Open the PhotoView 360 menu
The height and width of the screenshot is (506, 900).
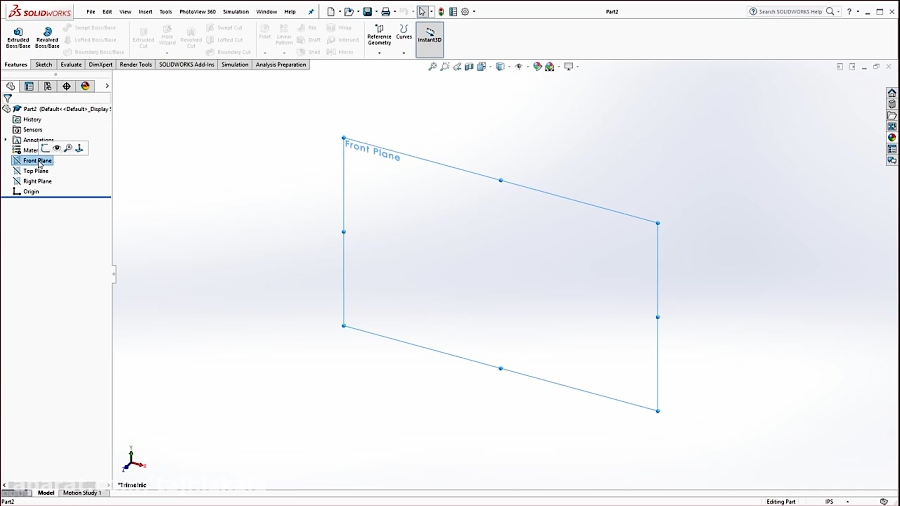click(x=197, y=11)
